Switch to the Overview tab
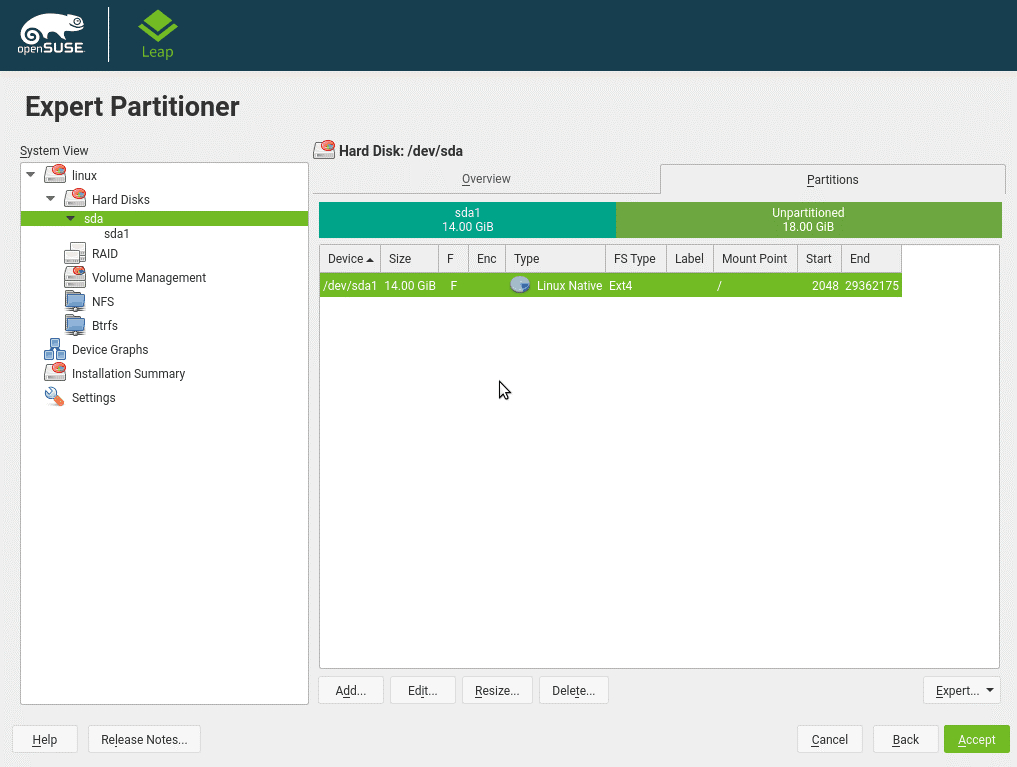The width and height of the screenshot is (1017, 767). (x=486, y=179)
